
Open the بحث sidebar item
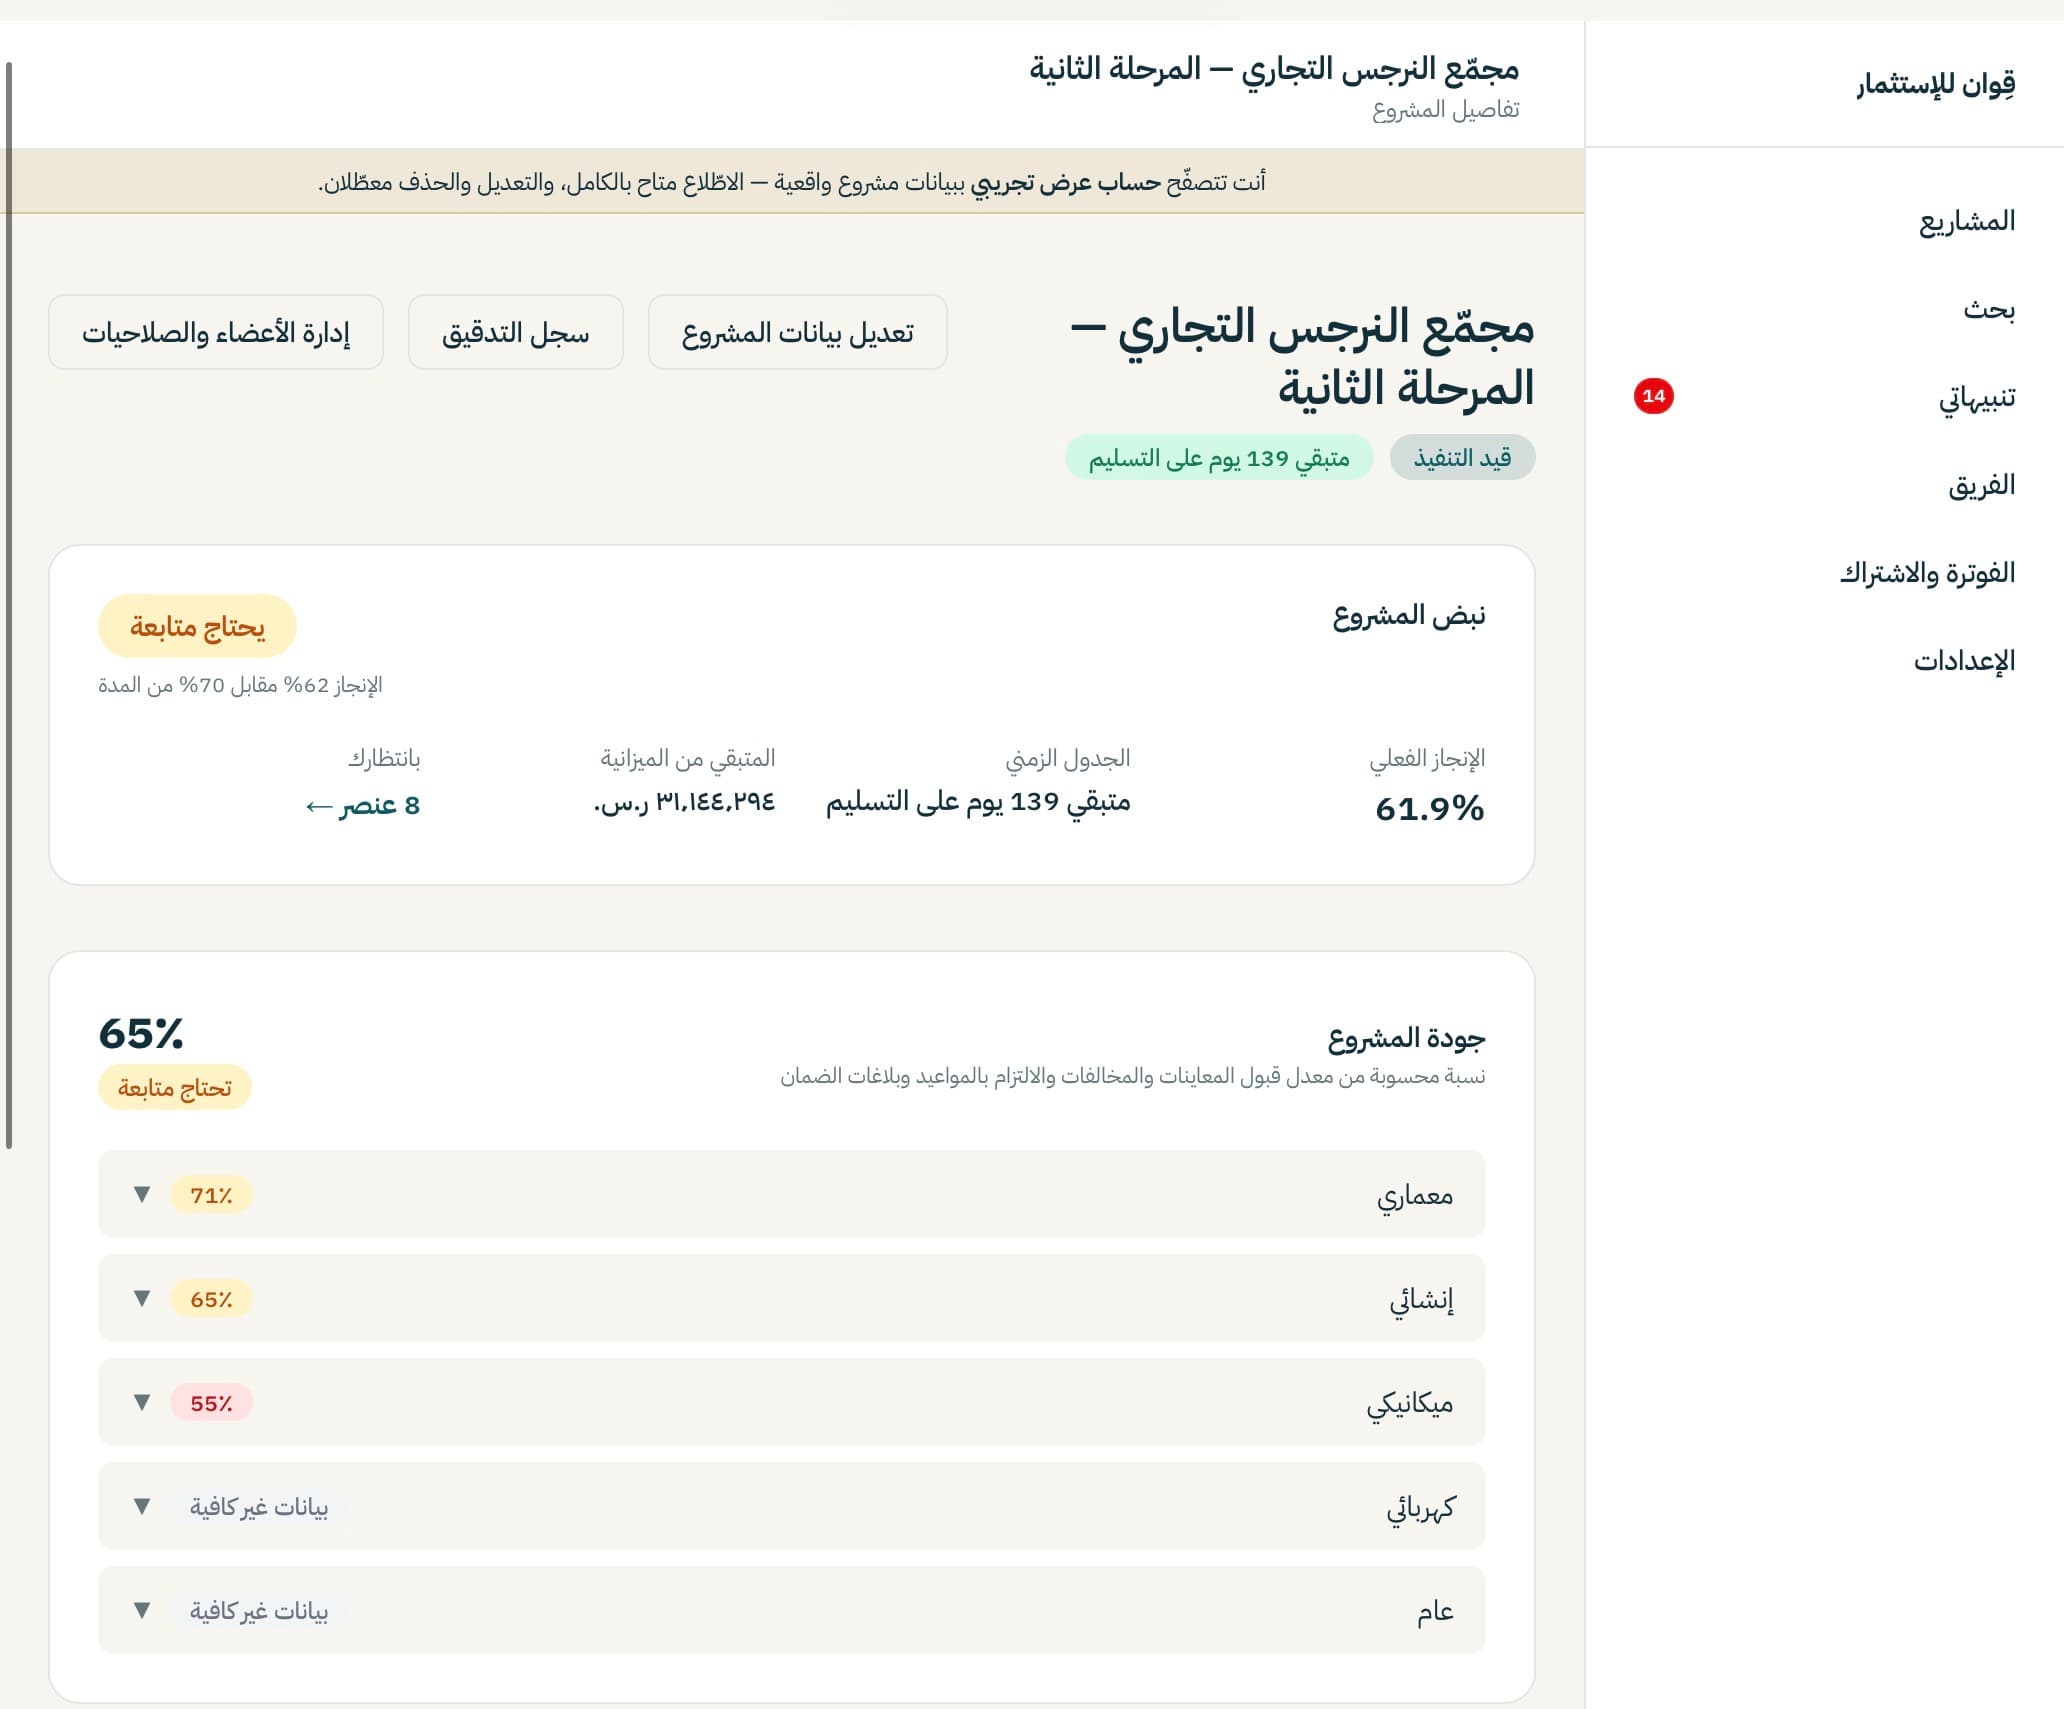tap(1988, 309)
